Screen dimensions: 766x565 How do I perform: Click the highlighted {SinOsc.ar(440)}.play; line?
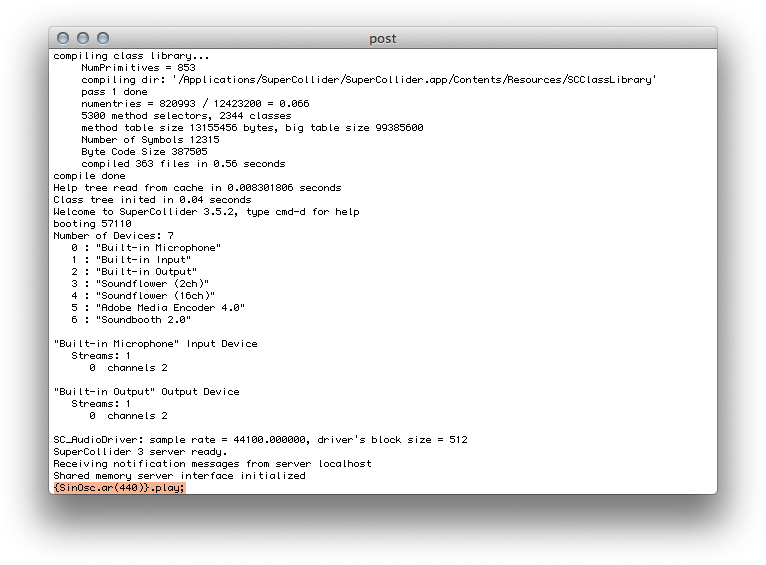[119, 488]
